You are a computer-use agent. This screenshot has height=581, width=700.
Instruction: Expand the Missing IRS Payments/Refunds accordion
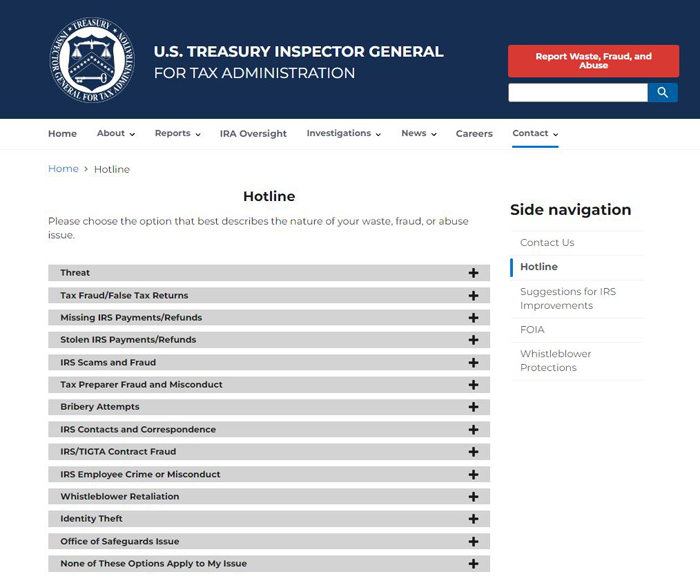(269, 318)
